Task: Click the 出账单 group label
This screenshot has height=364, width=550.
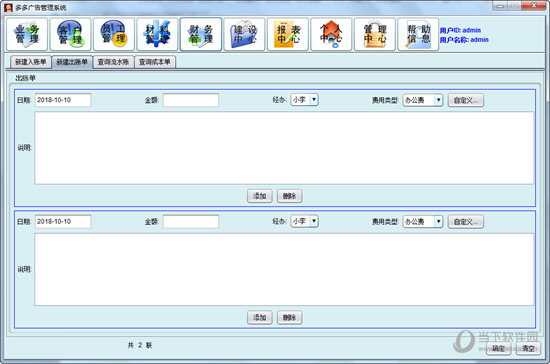Action: point(25,78)
